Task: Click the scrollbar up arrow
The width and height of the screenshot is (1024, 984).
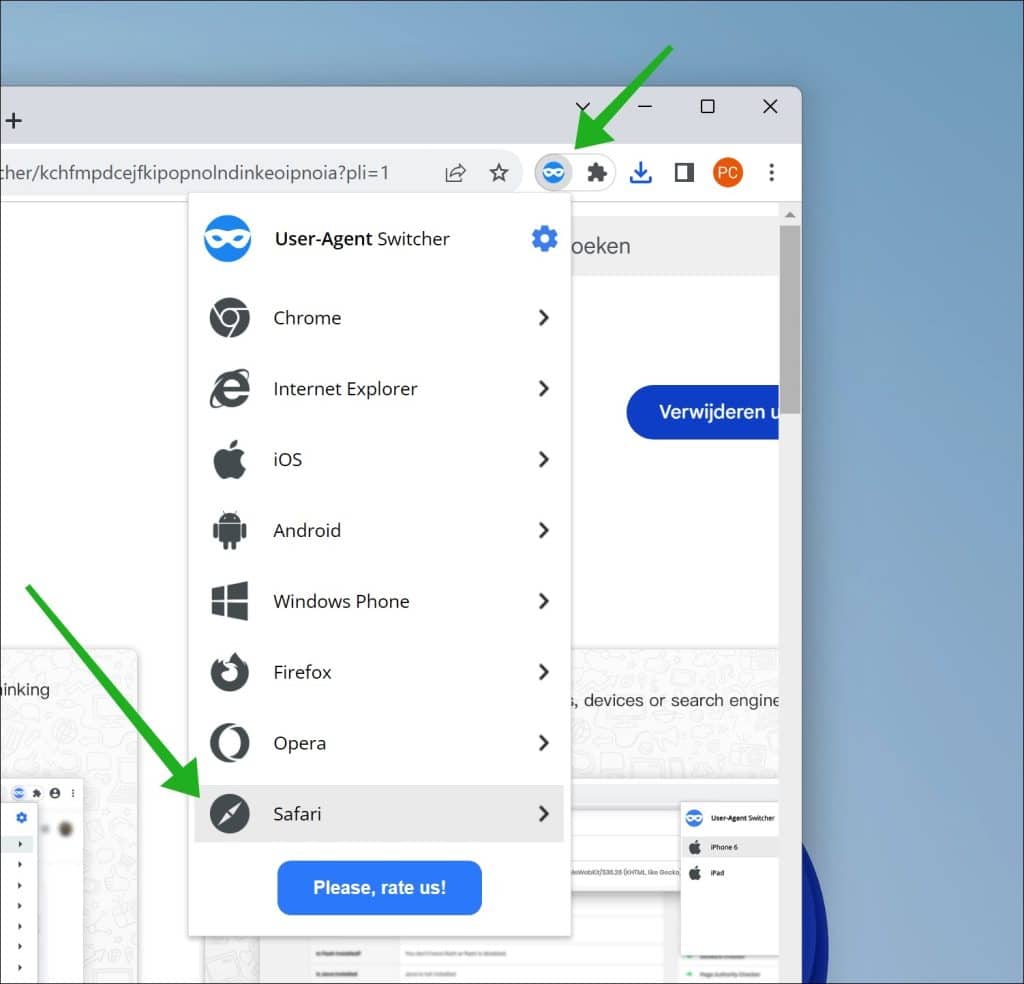Action: point(790,215)
